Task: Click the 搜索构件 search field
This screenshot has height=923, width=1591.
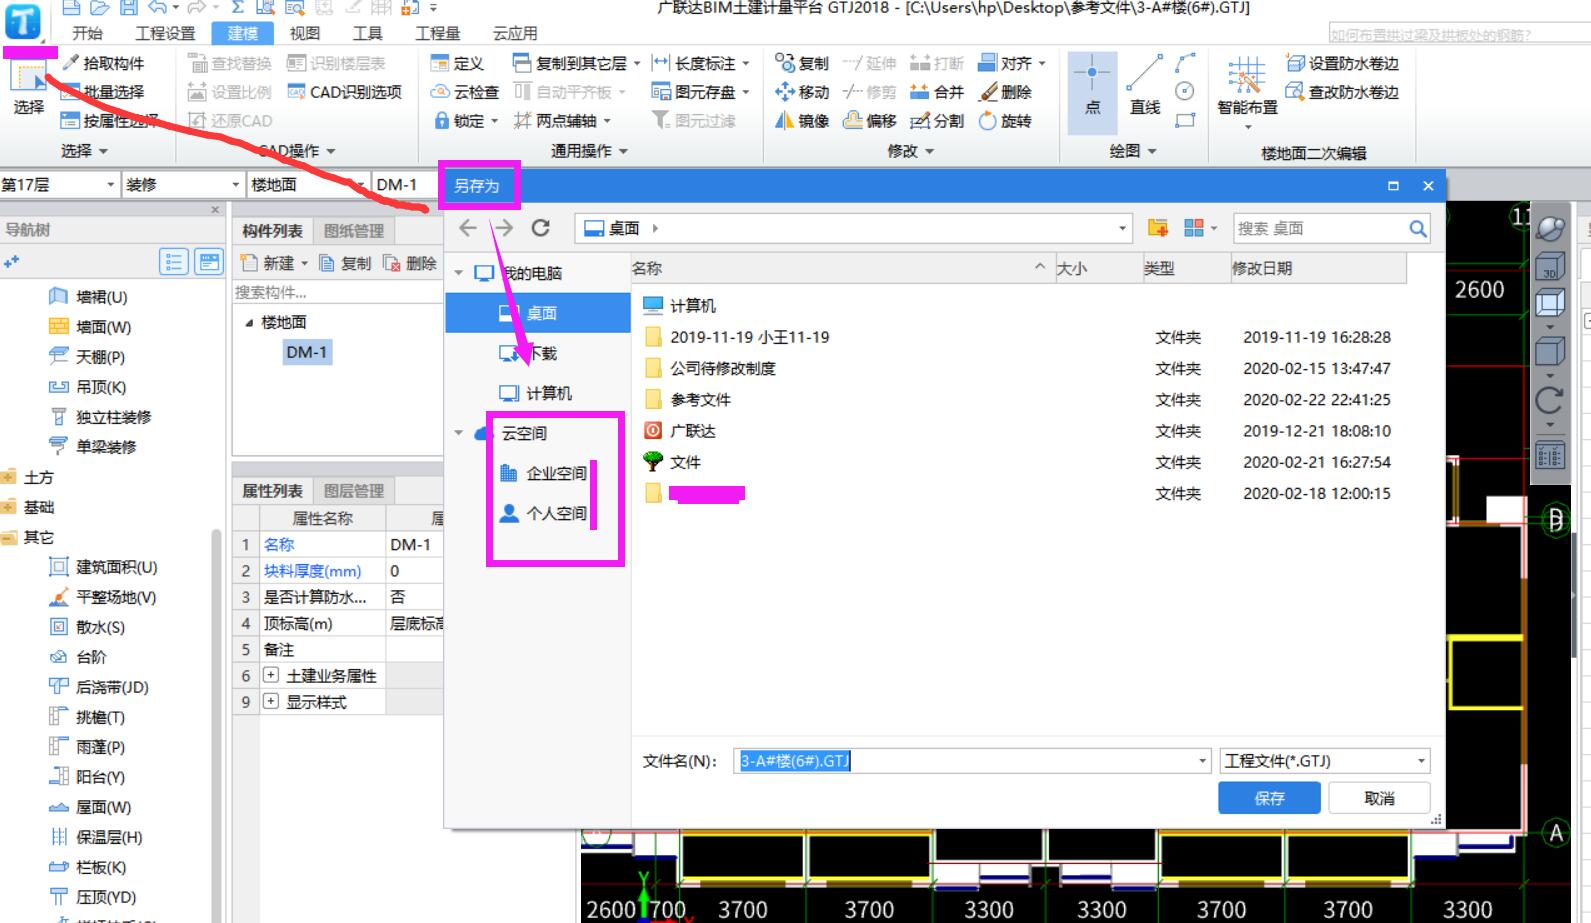Action: [336, 292]
